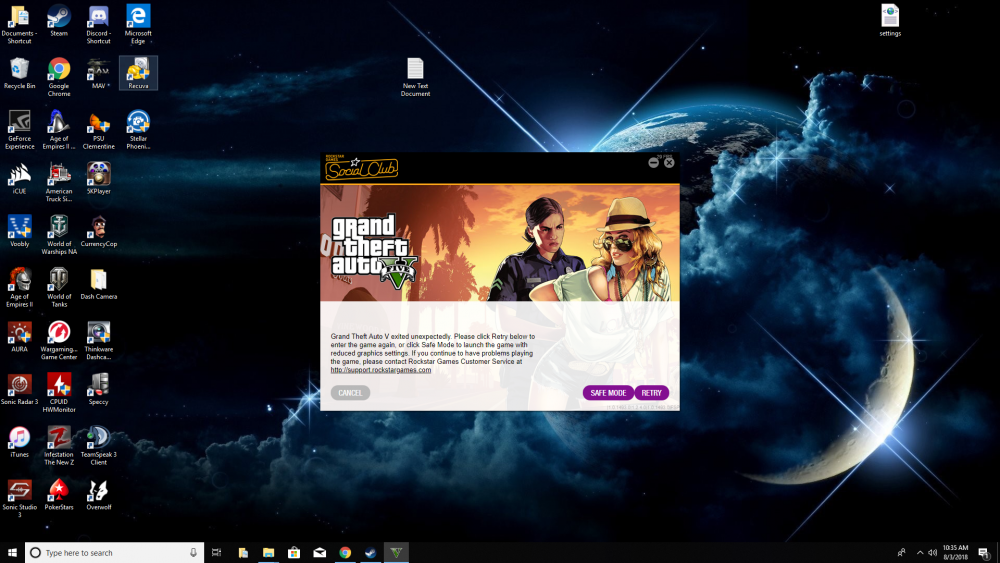Open the Voobly desktop icon
This screenshot has width=1000, height=563.
tap(19, 231)
